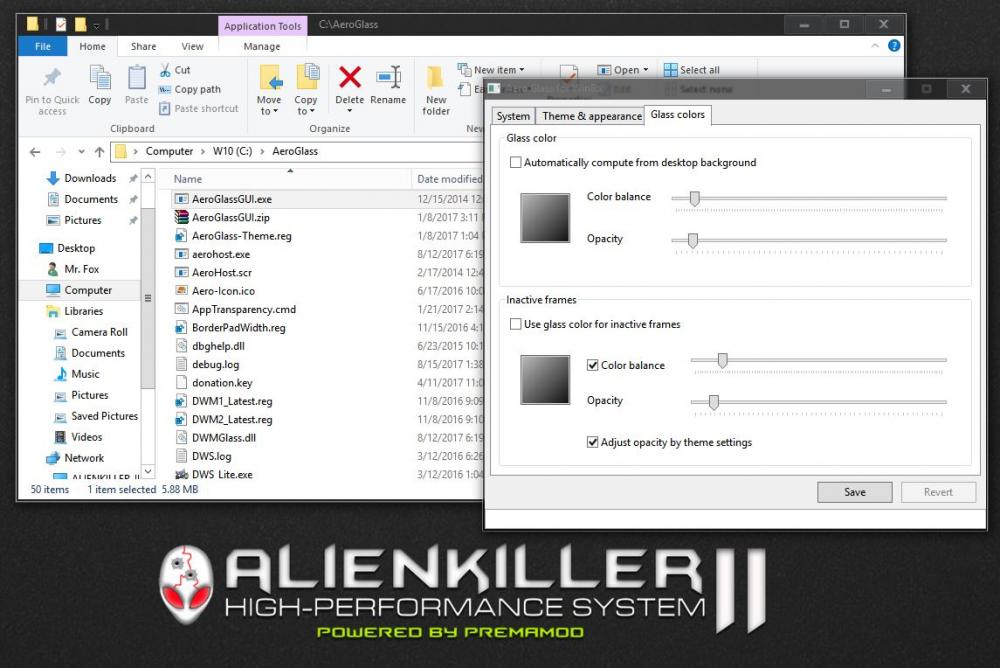Check Use glass color for inactive frames
Image resolution: width=1000 pixels, height=668 pixels.
[x=516, y=324]
